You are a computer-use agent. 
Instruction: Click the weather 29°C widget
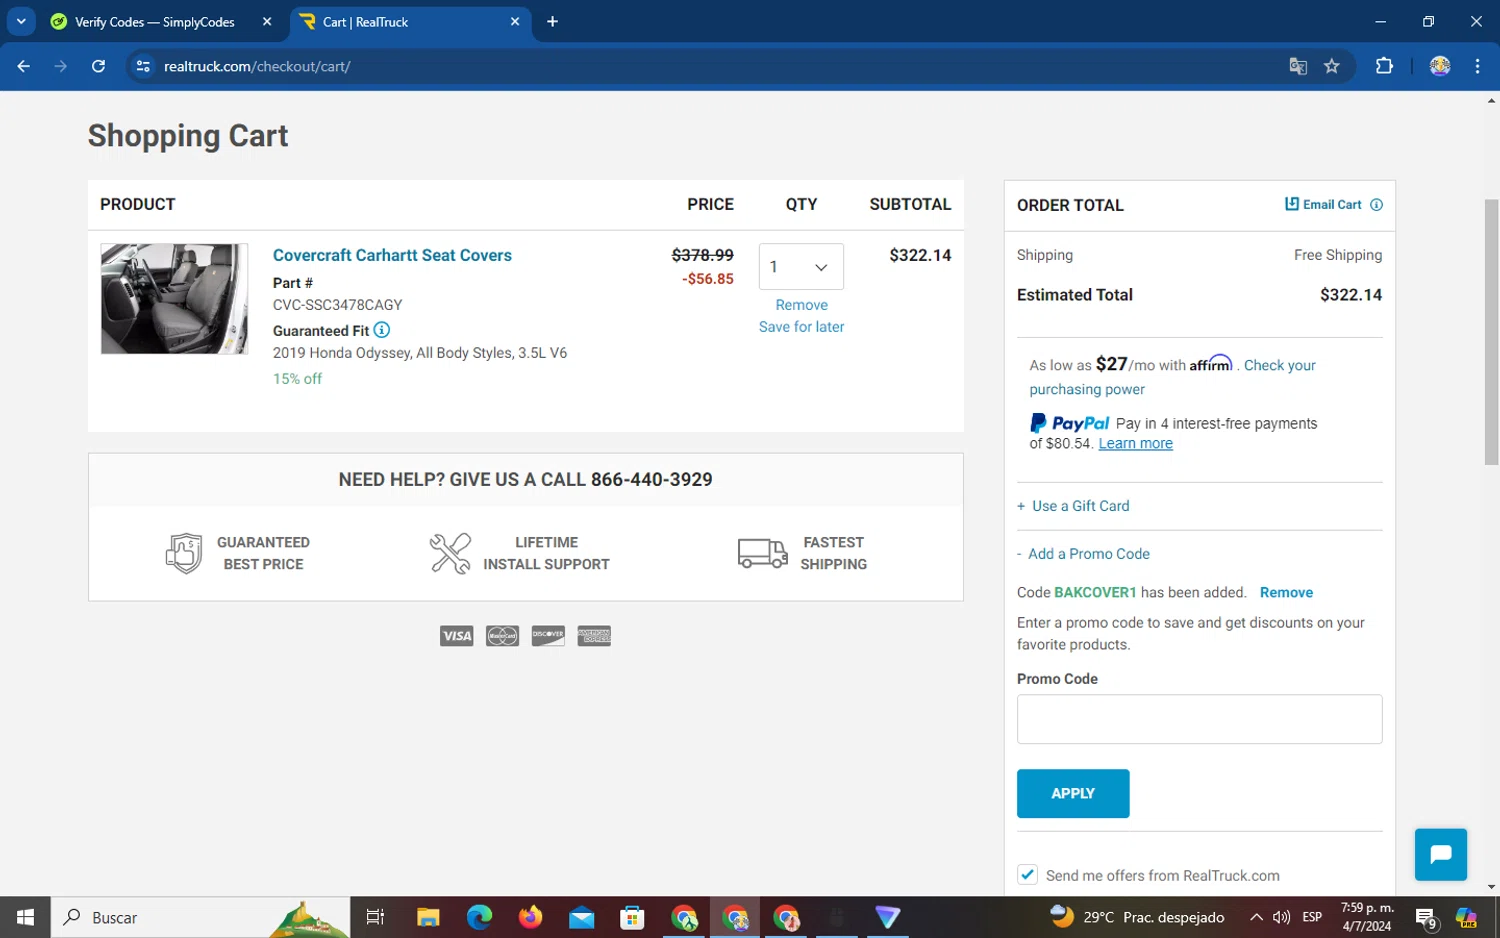pos(1137,917)
